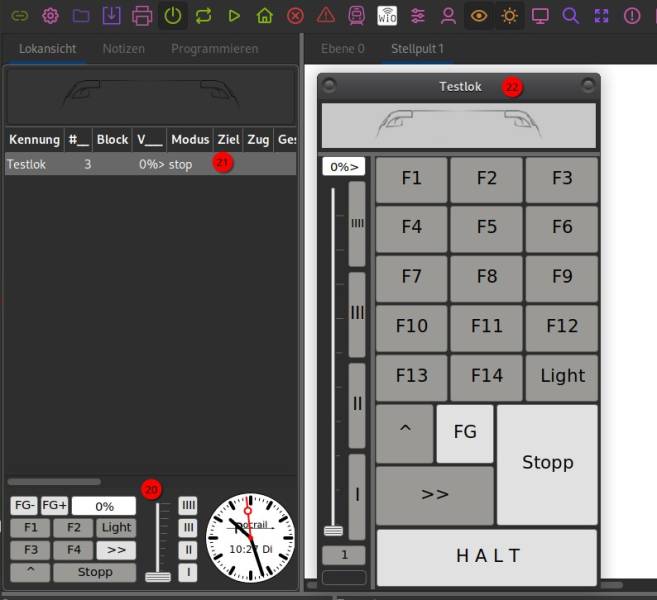This screenshot has height=600, width=657.
Task: Click the red warning triangle icon
Action: click(326, 16)
